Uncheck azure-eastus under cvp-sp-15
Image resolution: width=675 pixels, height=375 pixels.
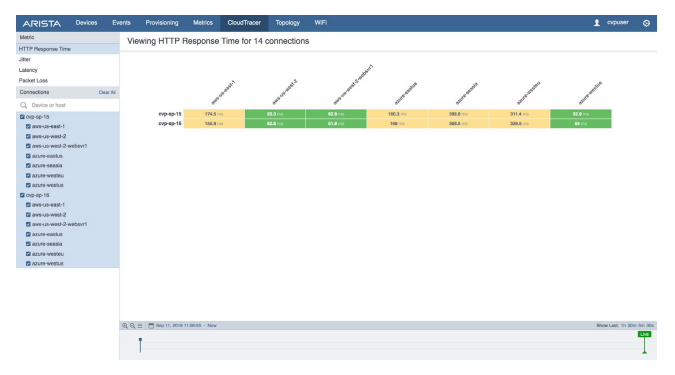coord(28,156)
